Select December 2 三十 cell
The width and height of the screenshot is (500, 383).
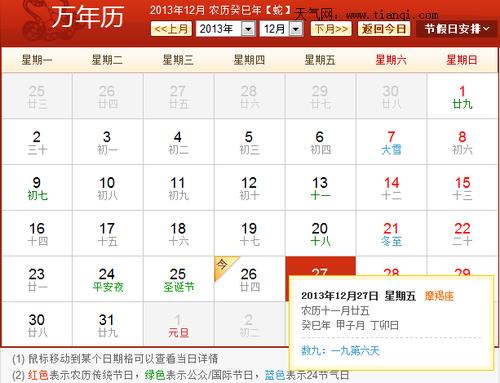[37, 142]
